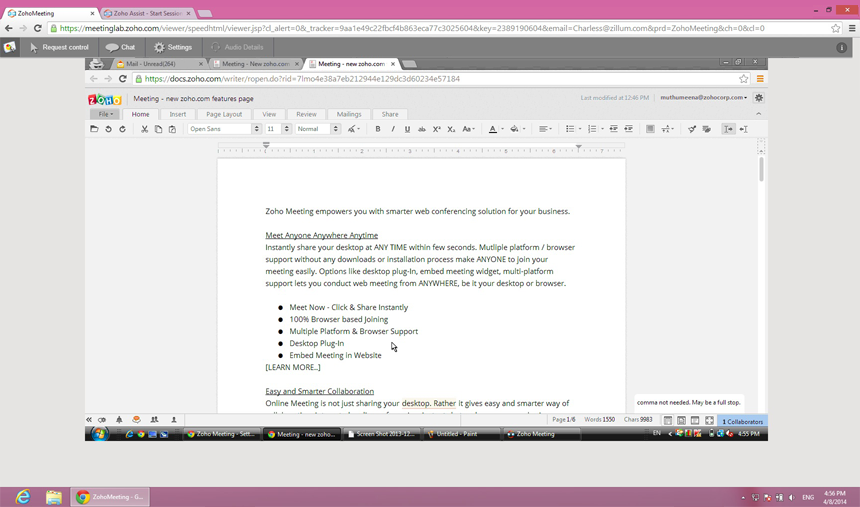Screen dimensions: 860x507
Task: Click the collapse double-arrow icon in status bar
Action: point(89,420)
